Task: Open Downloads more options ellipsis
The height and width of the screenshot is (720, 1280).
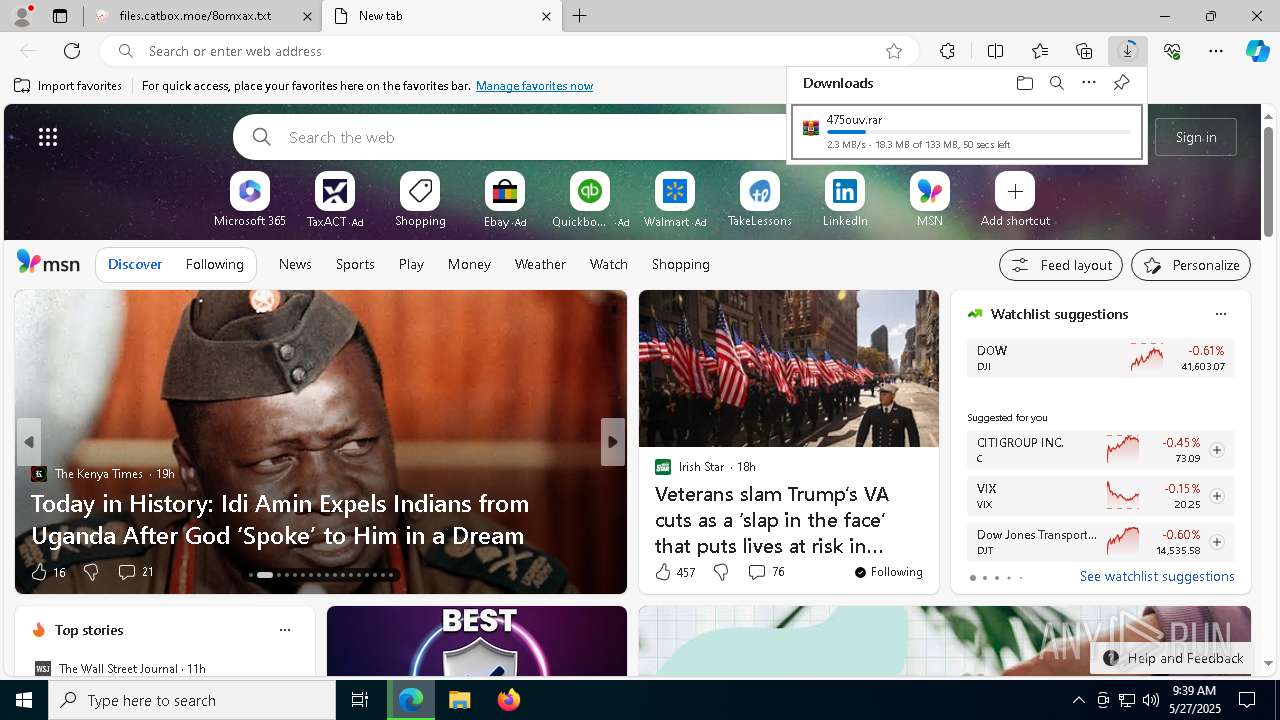Action: click(1089, 83)
